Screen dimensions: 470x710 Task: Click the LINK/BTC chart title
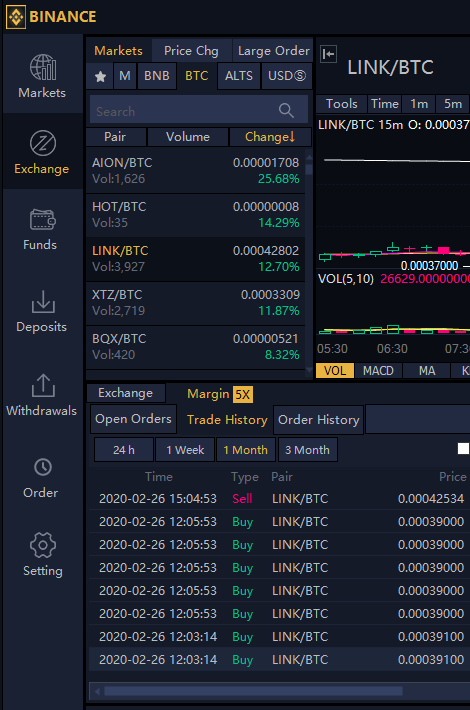click(390, 67)
